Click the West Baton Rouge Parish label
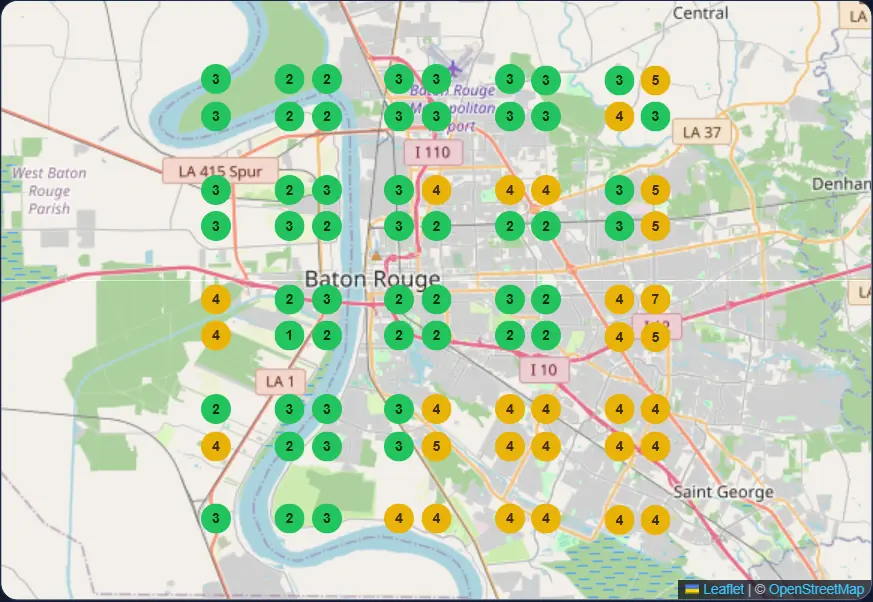The width and height of the screenshot is (873, 602). point(49,190)
